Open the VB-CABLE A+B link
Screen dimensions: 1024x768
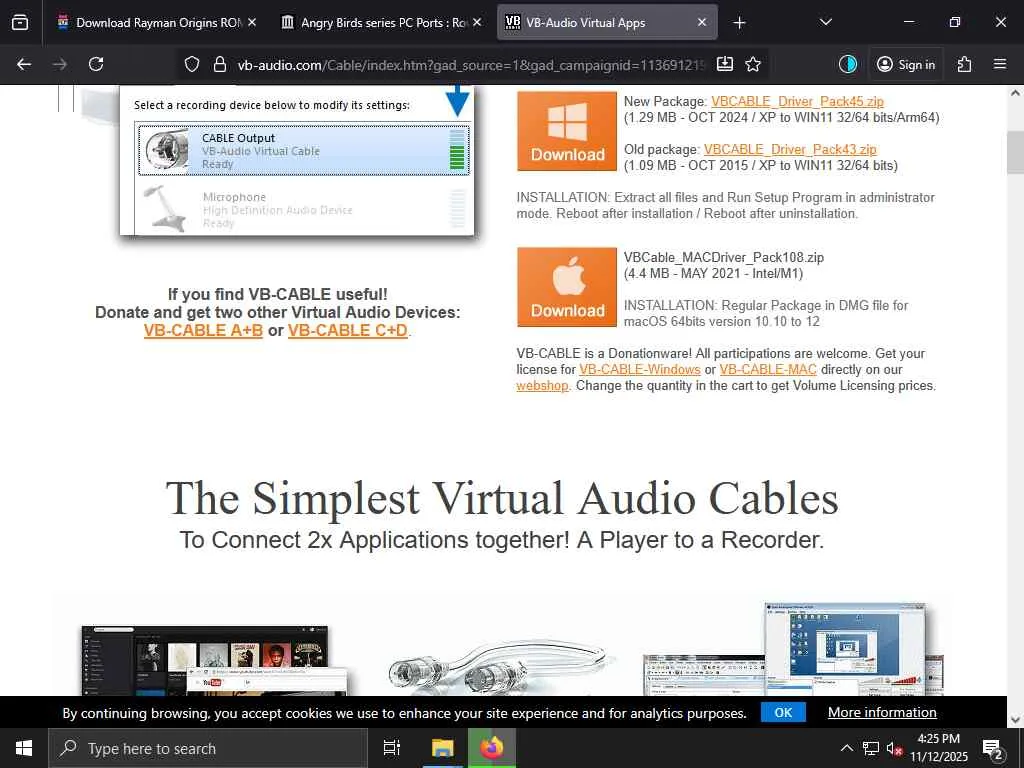point(203,330)
